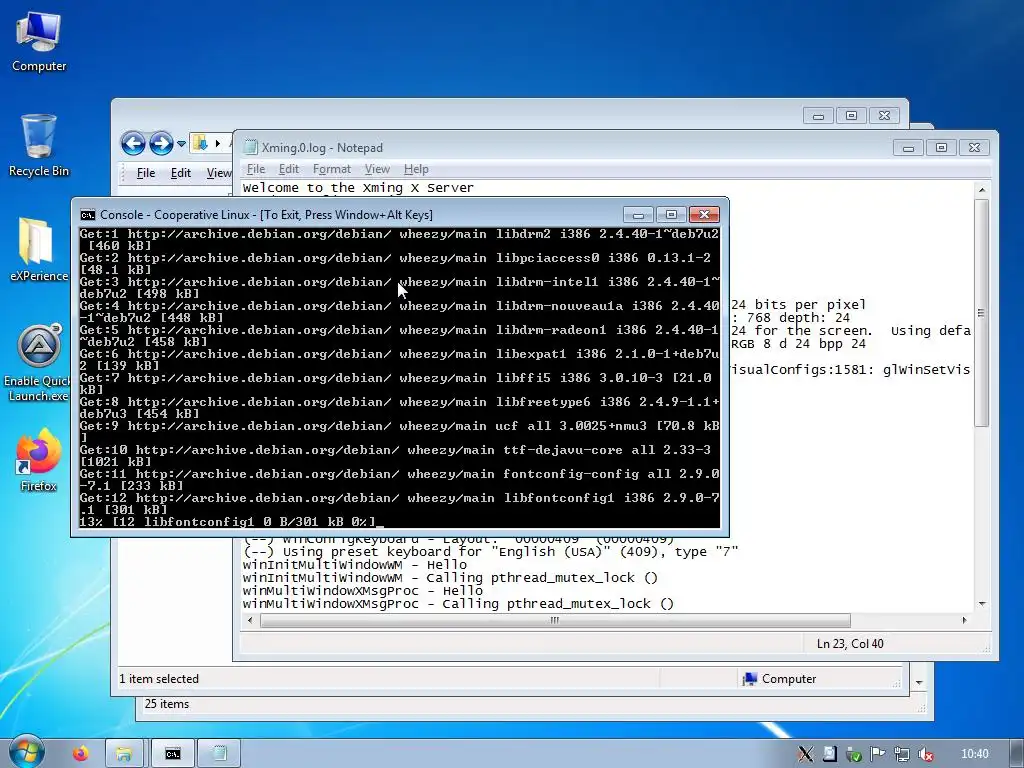
Task: Open the Notepad View menu
Action: tap(377, 169)
